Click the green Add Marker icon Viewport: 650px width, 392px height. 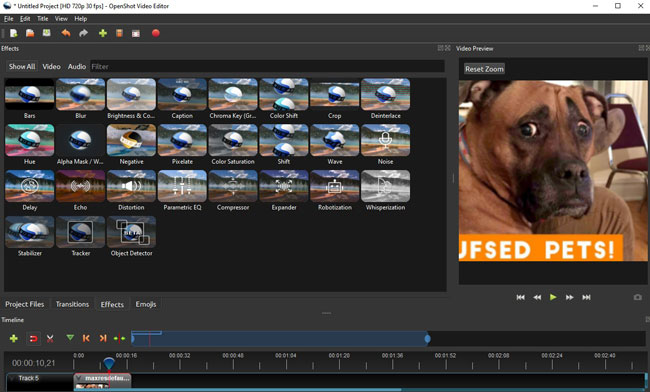(x=70, y=338)
